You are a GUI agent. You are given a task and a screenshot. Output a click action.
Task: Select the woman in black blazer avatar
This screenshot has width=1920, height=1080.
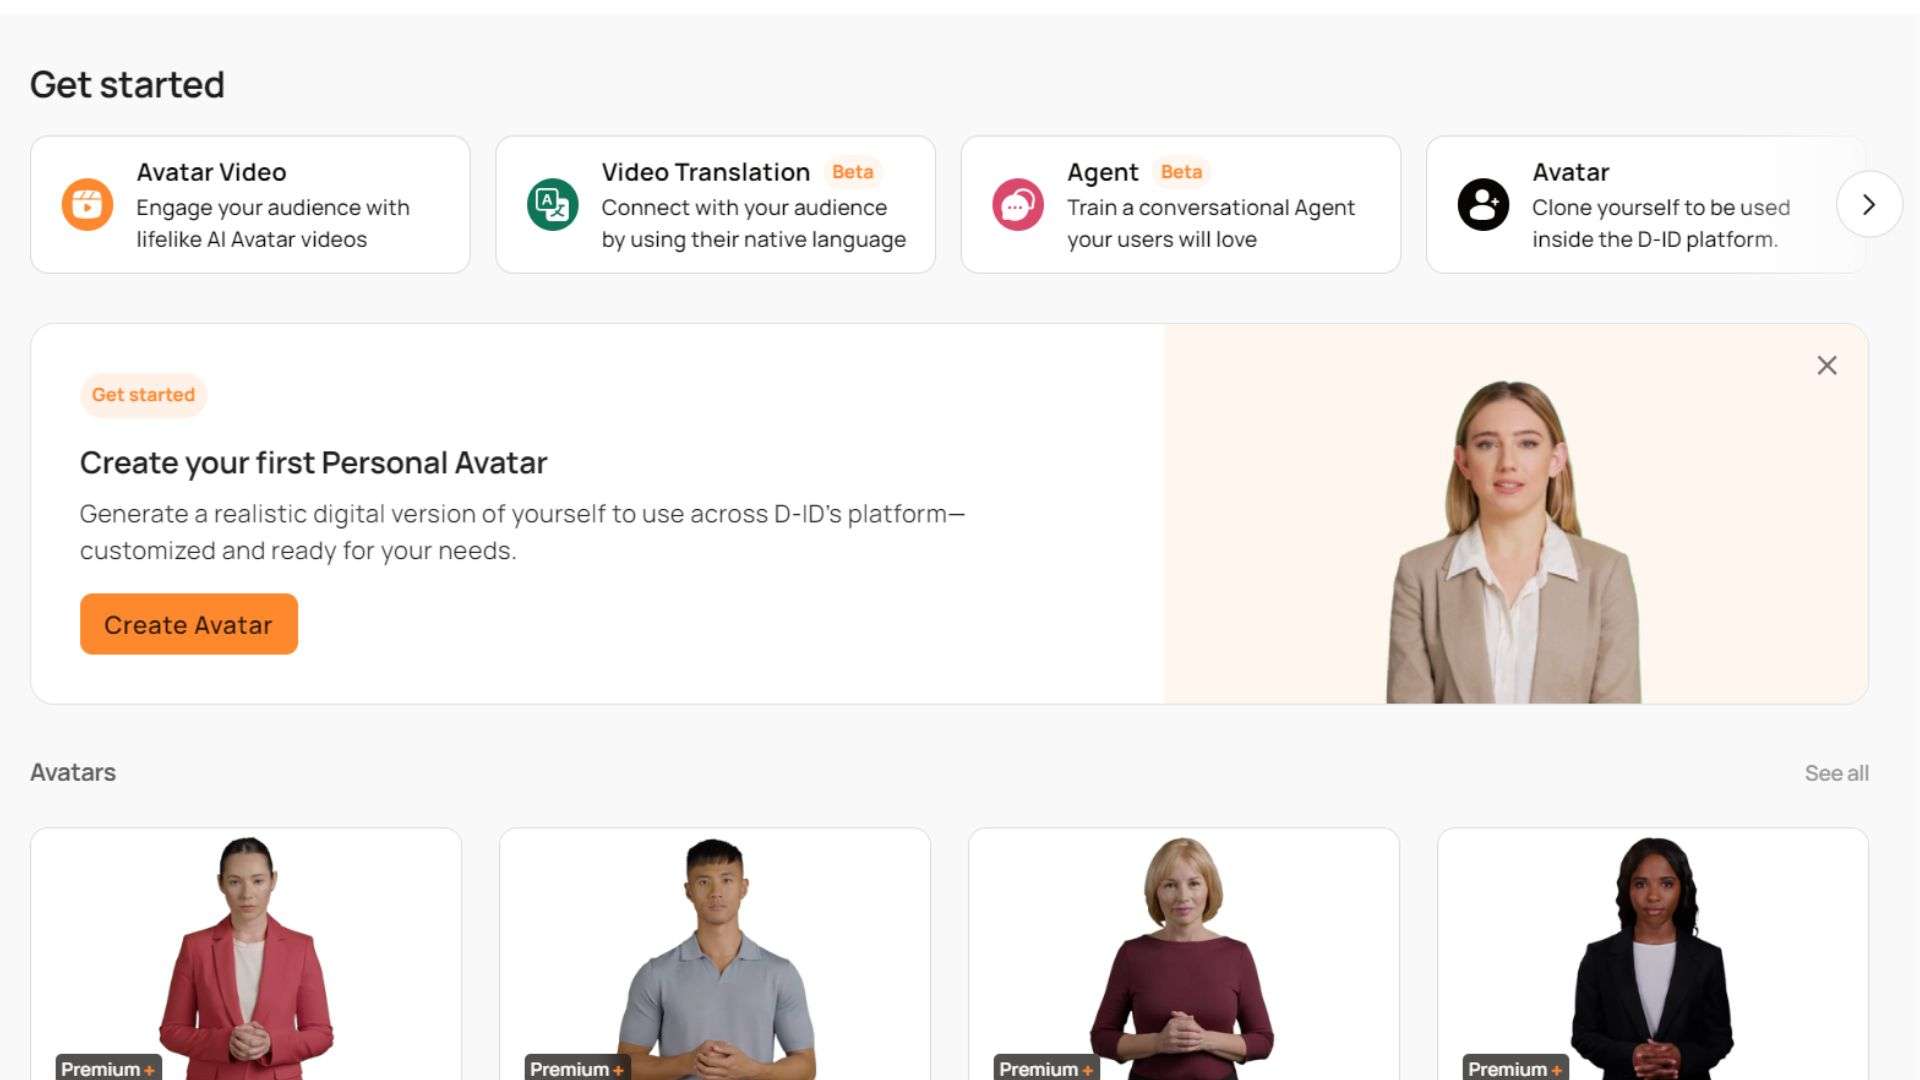pyautogui.click(x=1653, y=954)
